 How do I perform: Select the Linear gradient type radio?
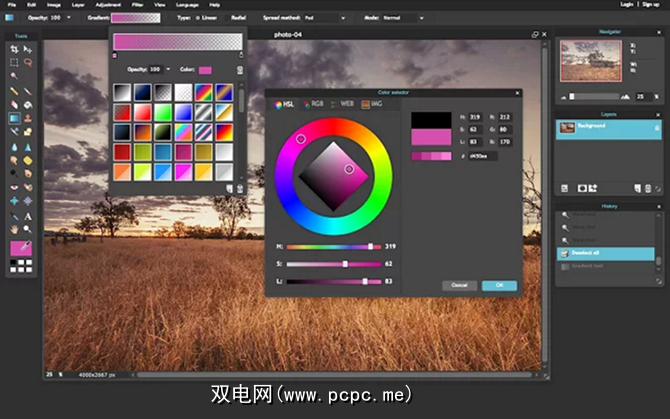[198, 18]
